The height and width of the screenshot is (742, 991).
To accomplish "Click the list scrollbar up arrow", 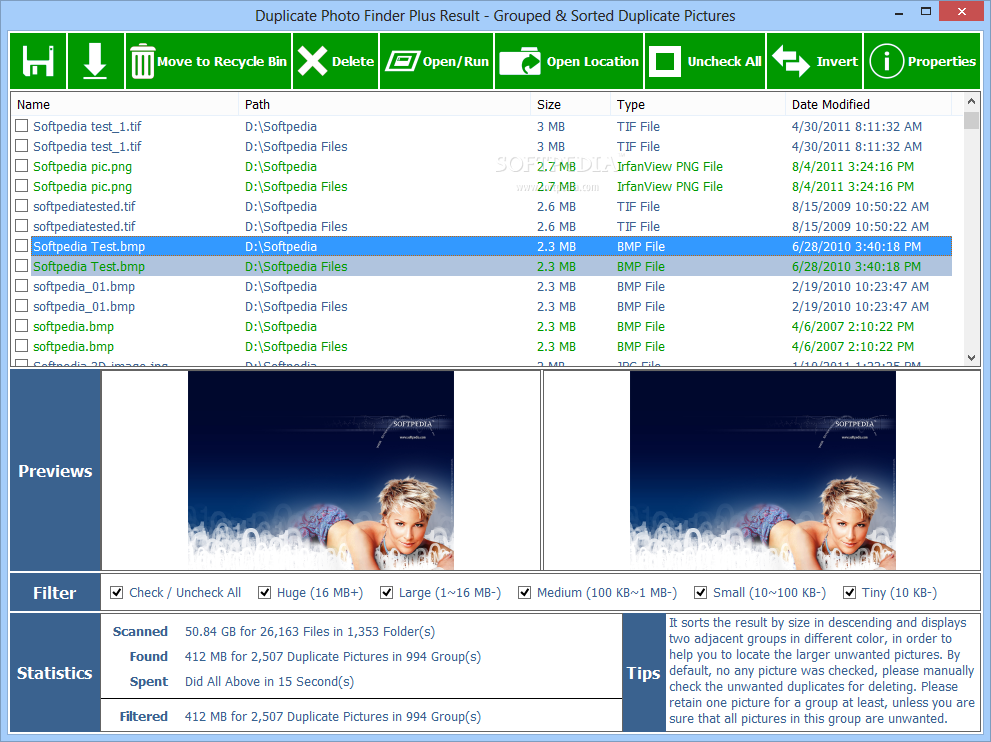I will tap(971, 101).
